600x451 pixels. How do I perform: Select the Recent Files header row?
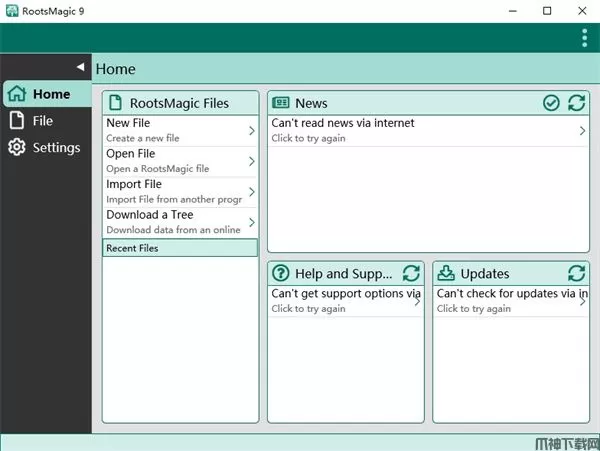(180, 248)
